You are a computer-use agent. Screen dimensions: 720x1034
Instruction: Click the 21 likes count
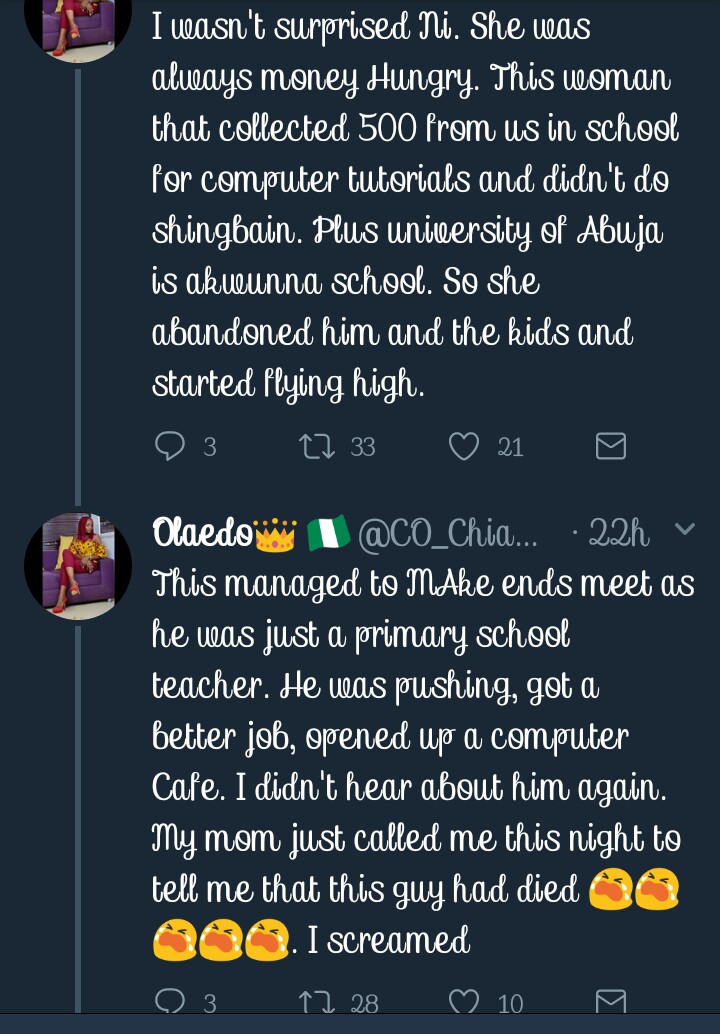[511, 447]
